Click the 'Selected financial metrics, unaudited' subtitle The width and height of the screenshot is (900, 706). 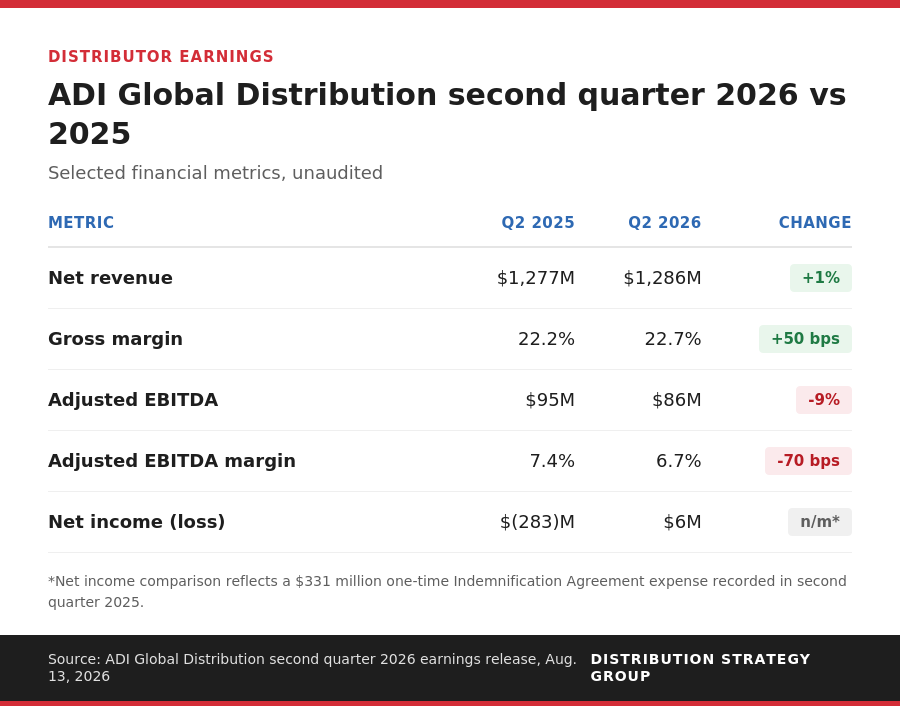(215, 173)
